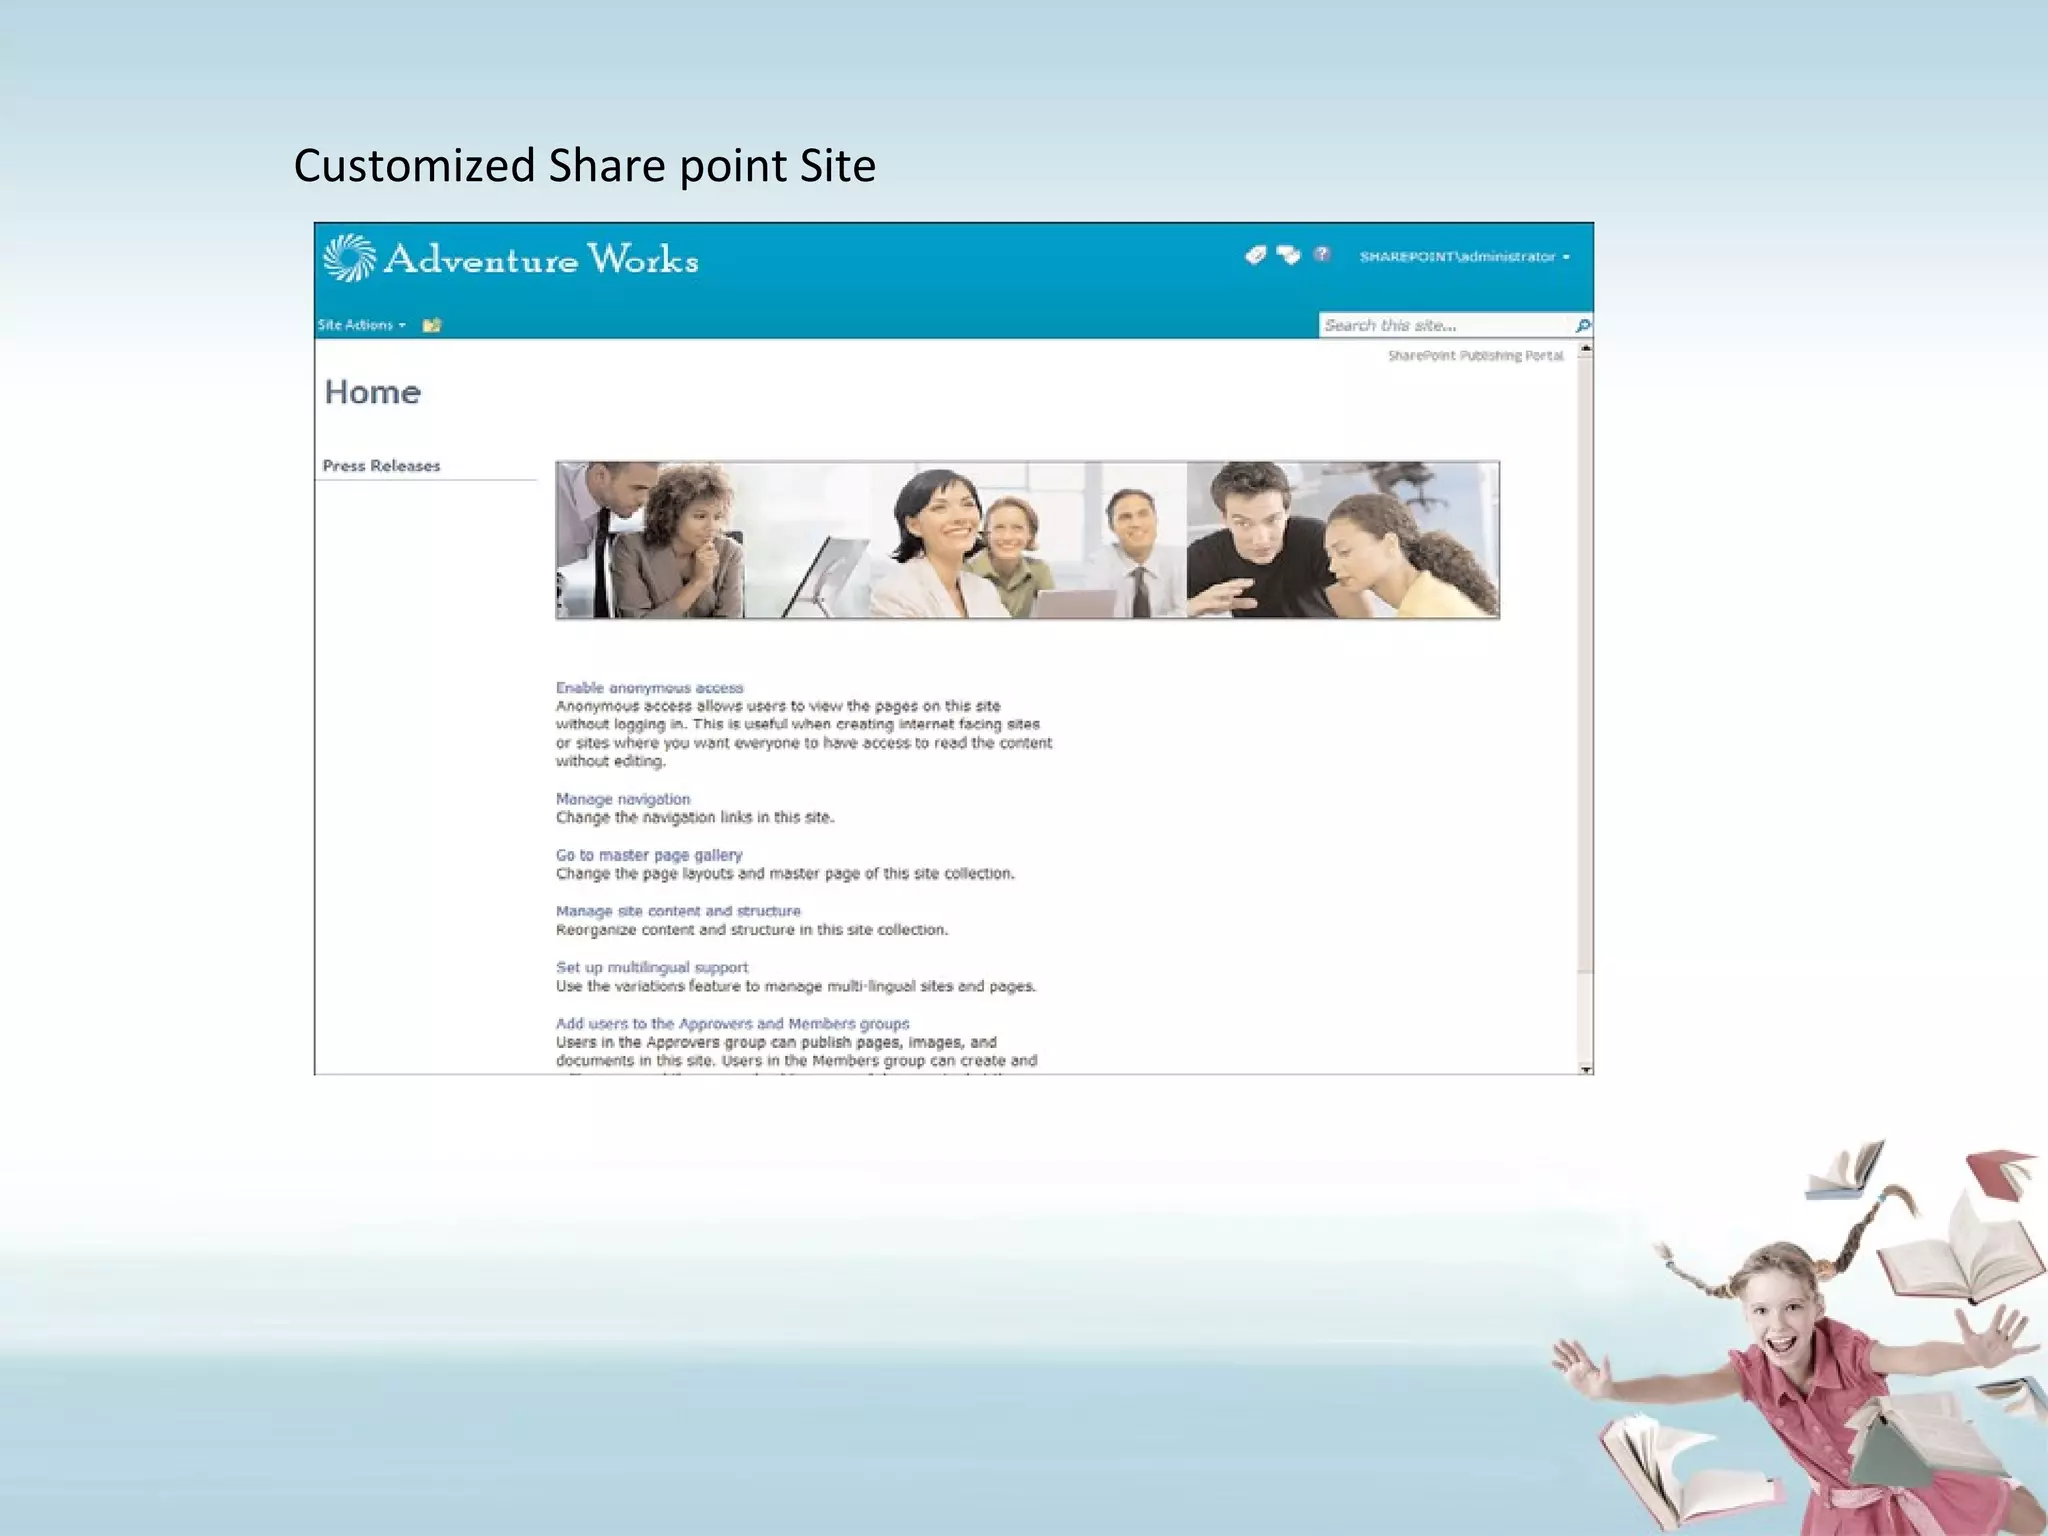Click the notes icon next to the help icon
This screenshot has height=1536, width=2048.
click(1289, 256)
